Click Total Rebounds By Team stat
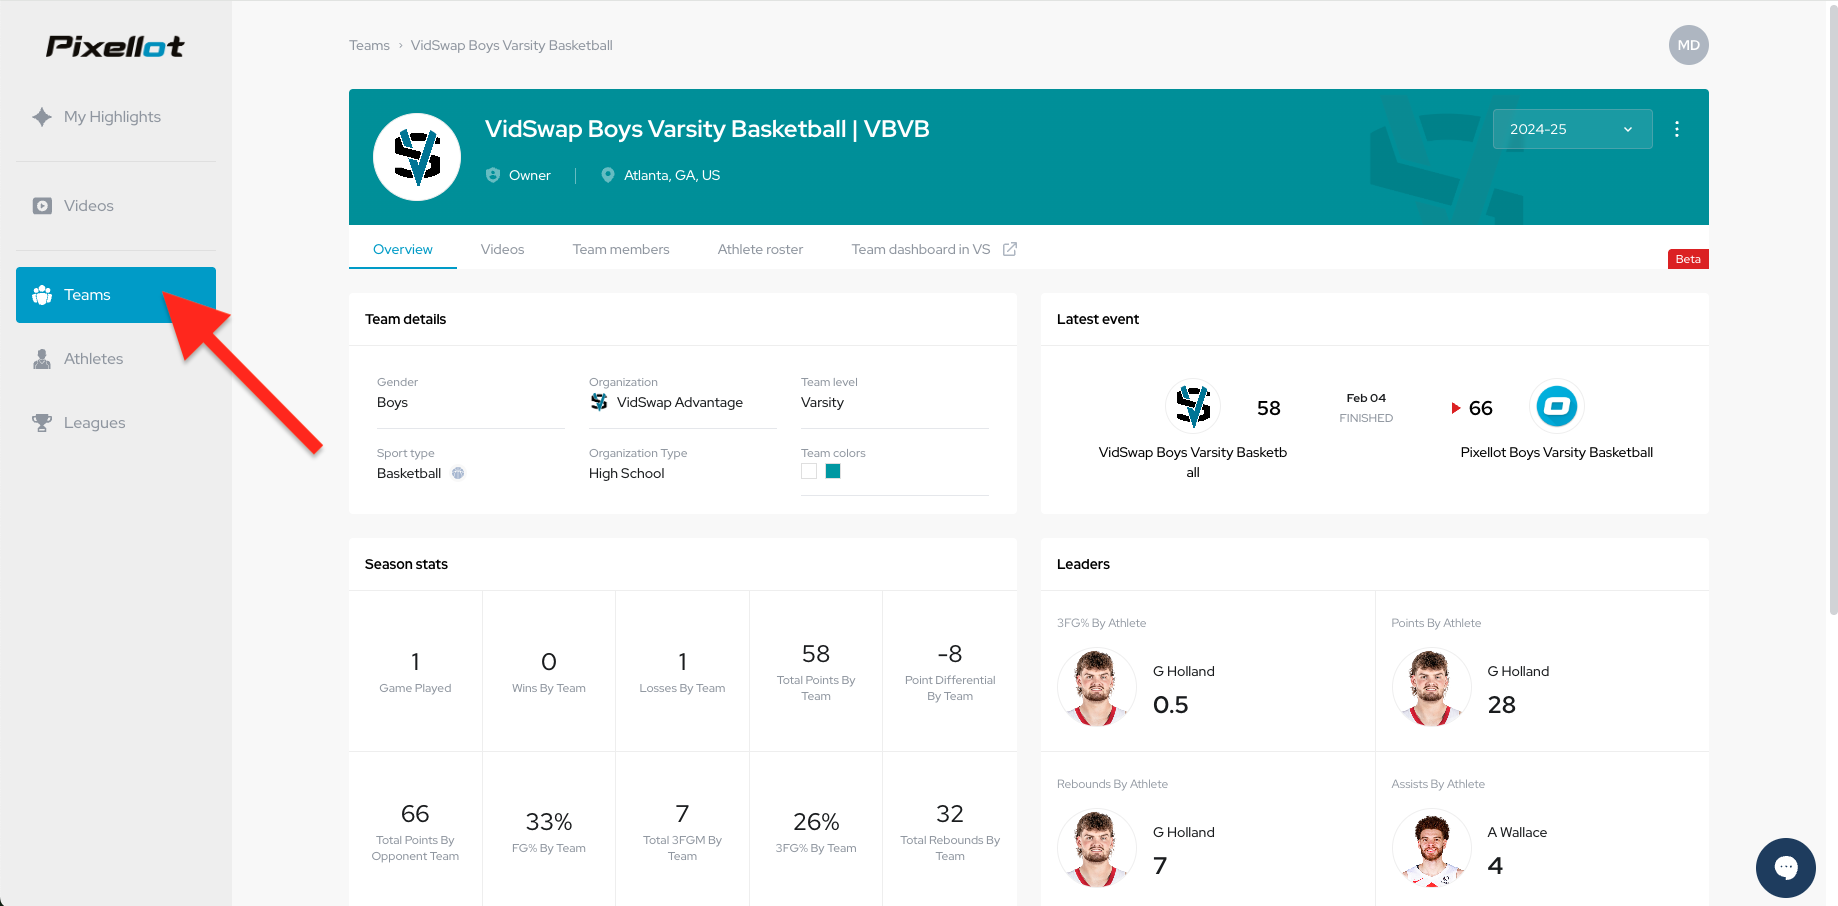This screenshot has height=906, width=1838. [x=950, y=831]
